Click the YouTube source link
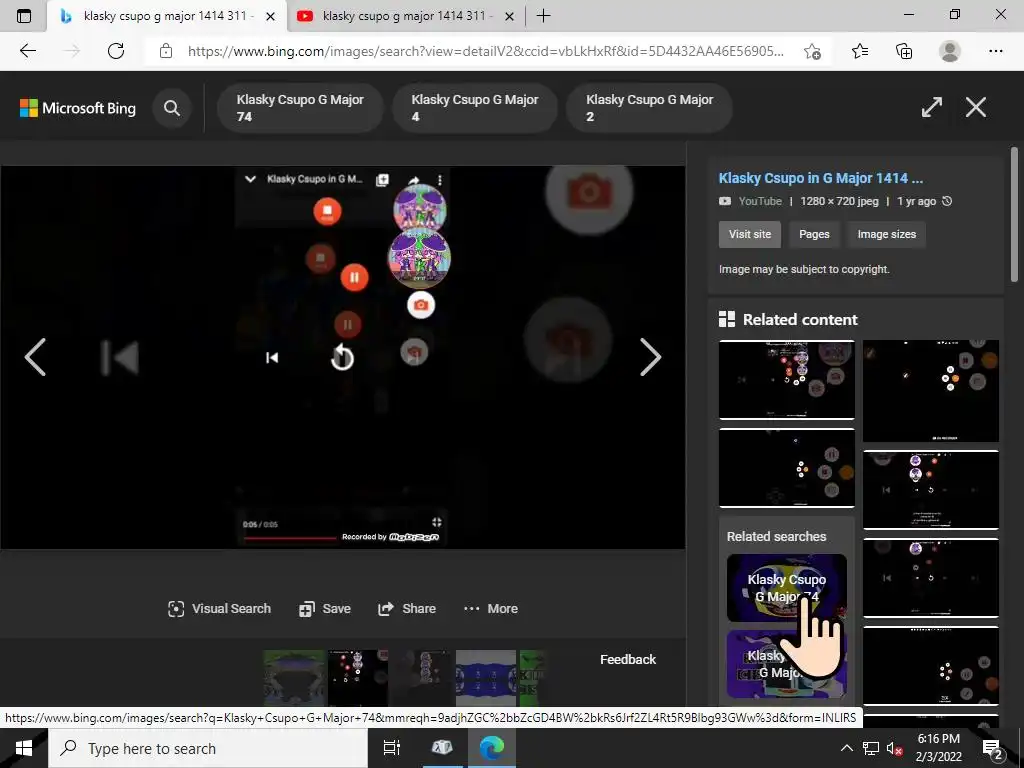This screenshot has height=768, width=1024. tap(760, 201)
